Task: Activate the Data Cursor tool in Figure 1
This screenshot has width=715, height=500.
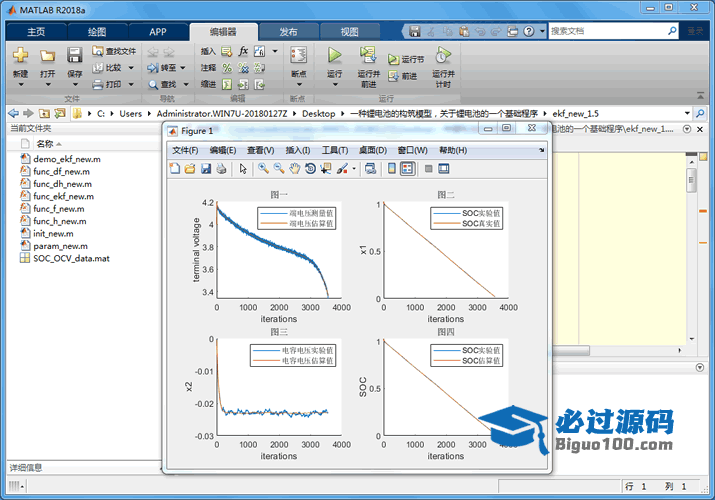Action: coord(326,169)
